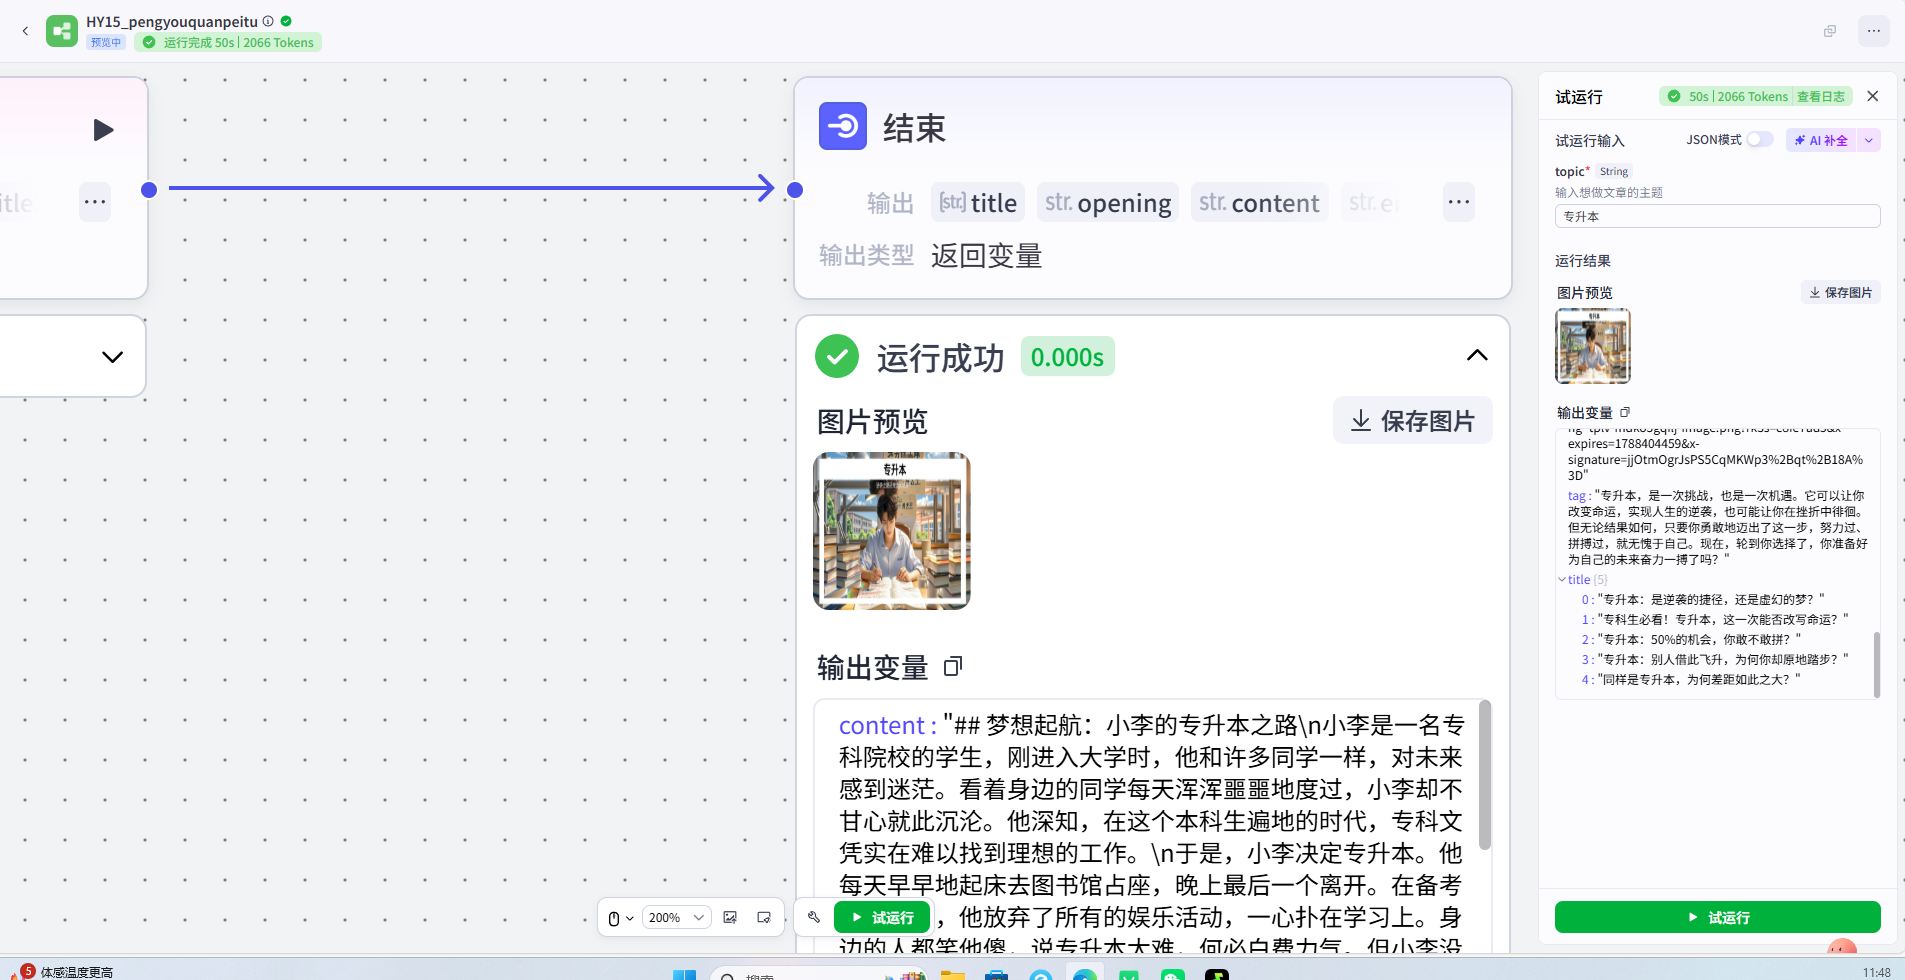The height and width of the screenshot is (980, 1905).
Task: Click the 结束 end node icon
Action: 843,126
